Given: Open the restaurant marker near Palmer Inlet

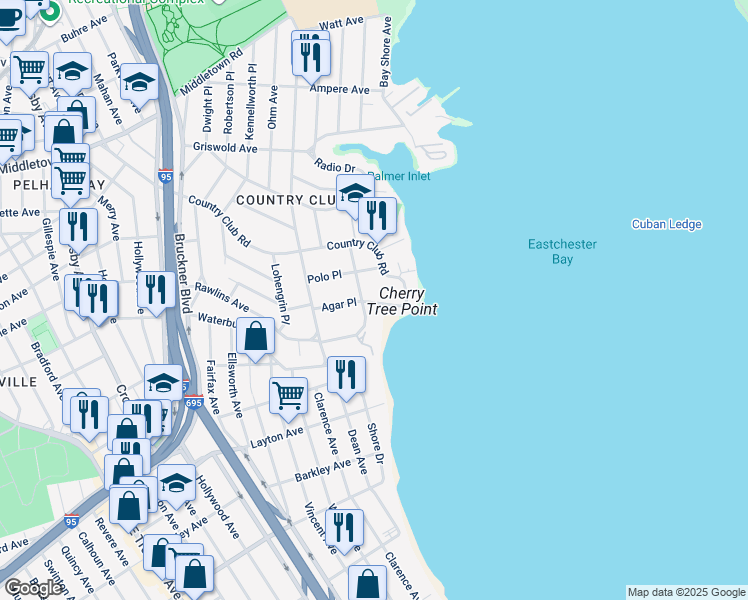Looking at the screenshot, I should click(377, 215).
